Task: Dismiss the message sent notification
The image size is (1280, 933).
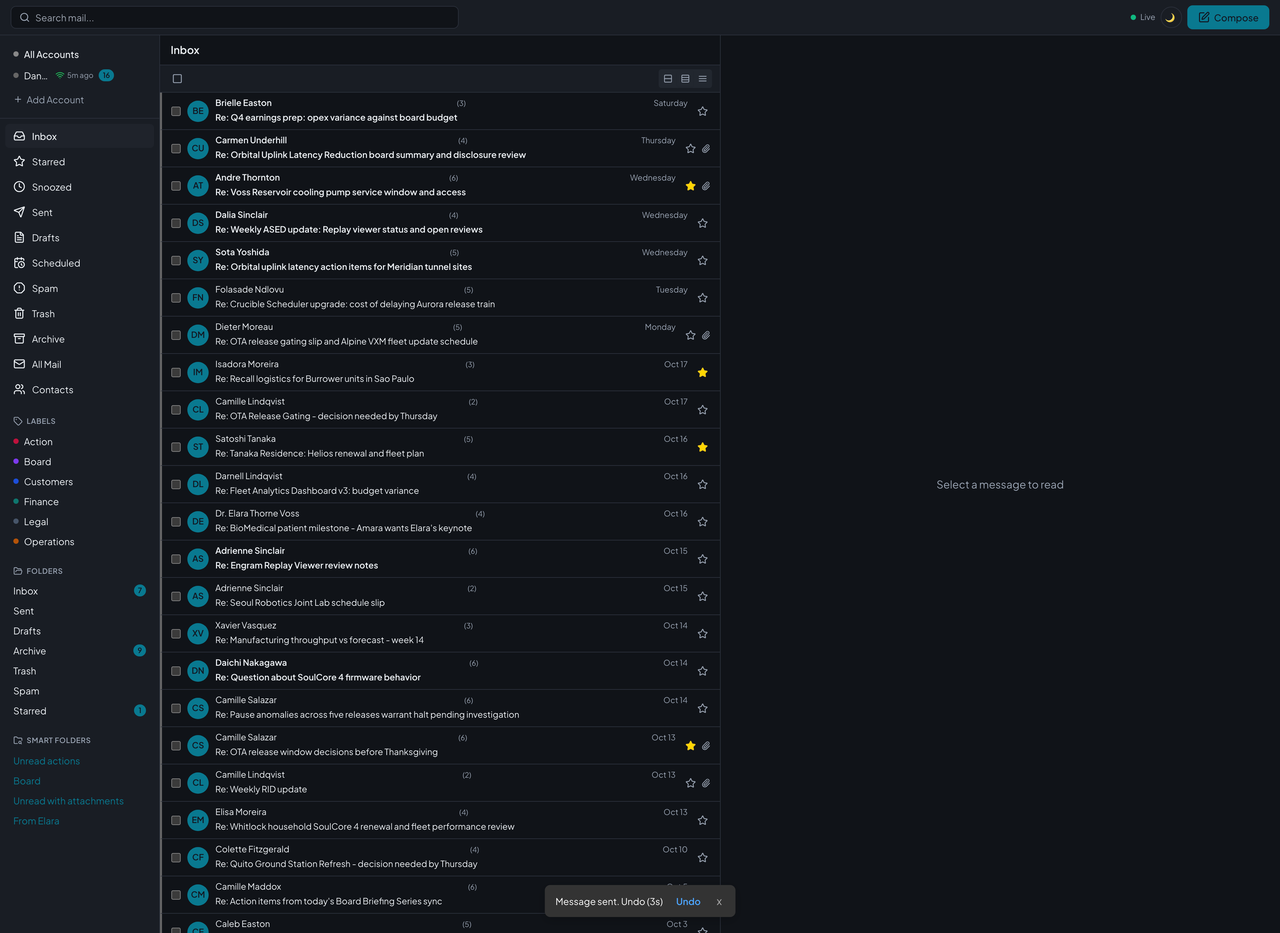Action: pos(719,902)
